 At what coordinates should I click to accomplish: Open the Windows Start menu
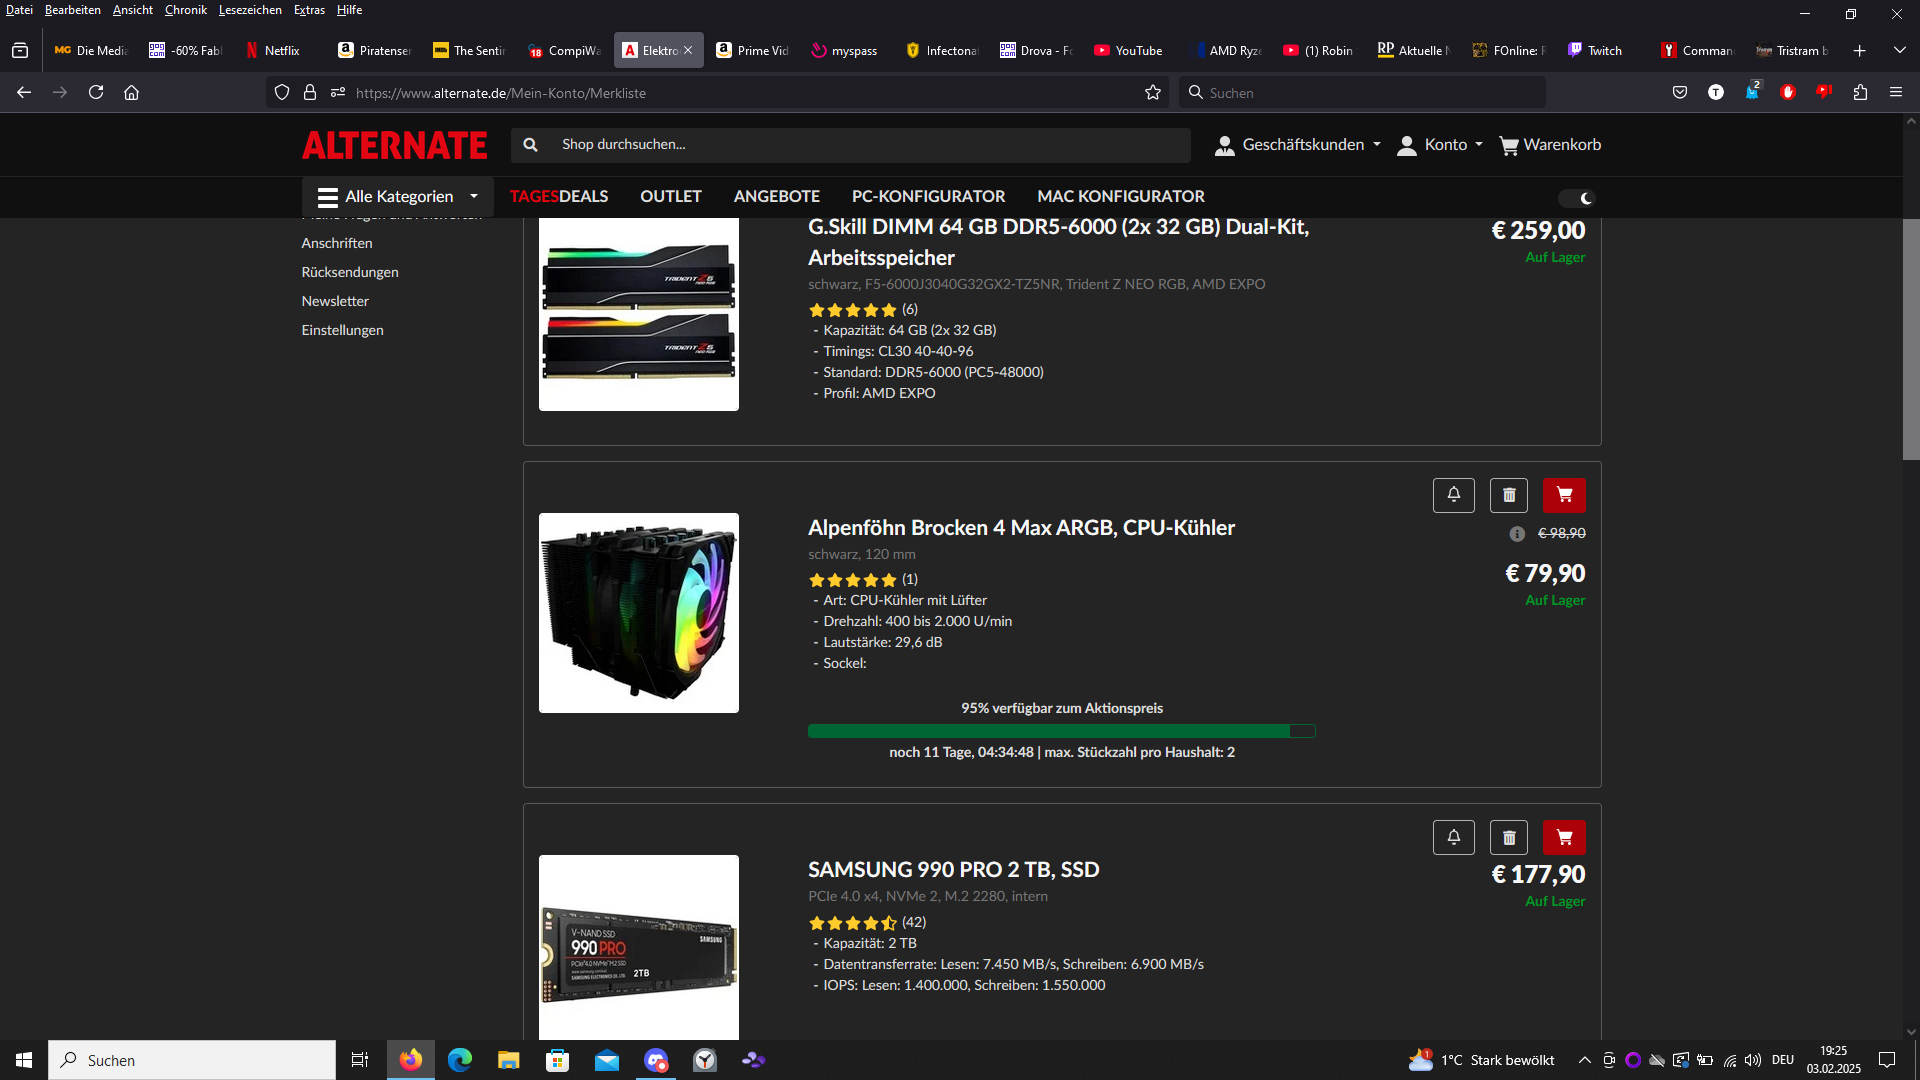[x=24, y=1060]
